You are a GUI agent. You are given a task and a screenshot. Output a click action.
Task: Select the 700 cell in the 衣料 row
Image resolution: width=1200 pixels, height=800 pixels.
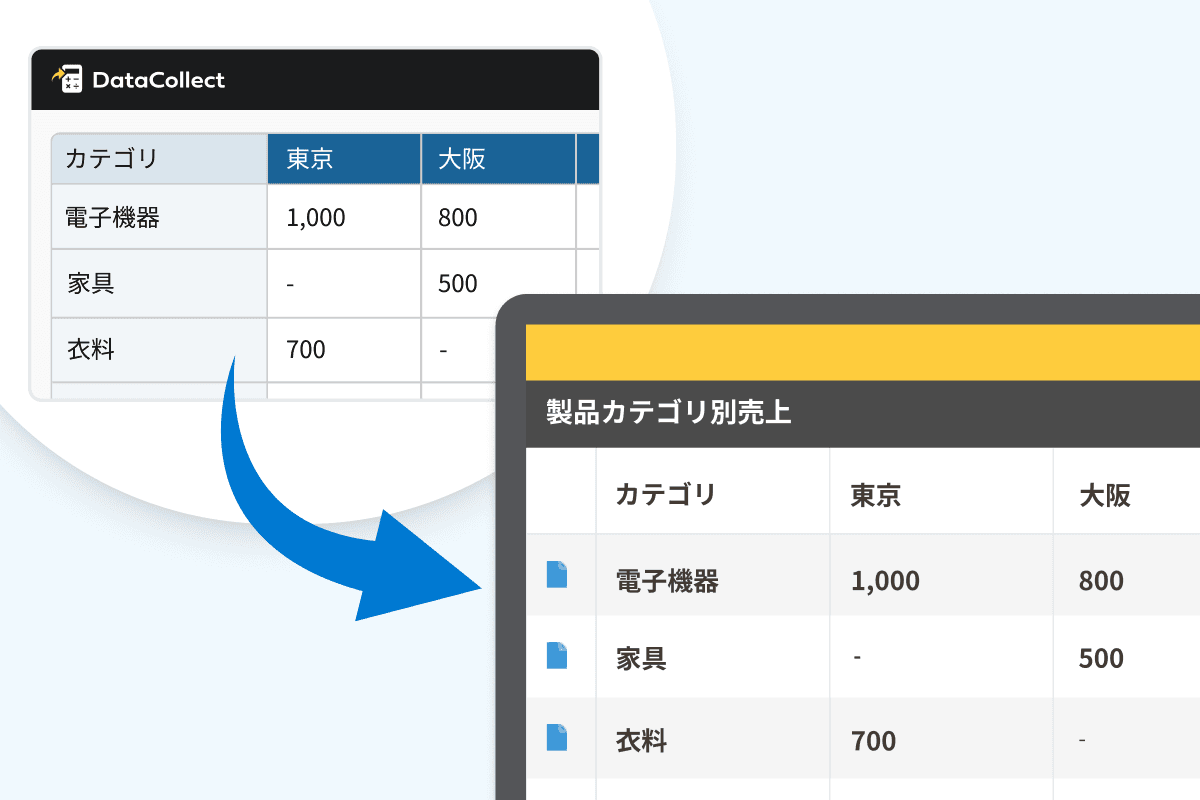306,350
